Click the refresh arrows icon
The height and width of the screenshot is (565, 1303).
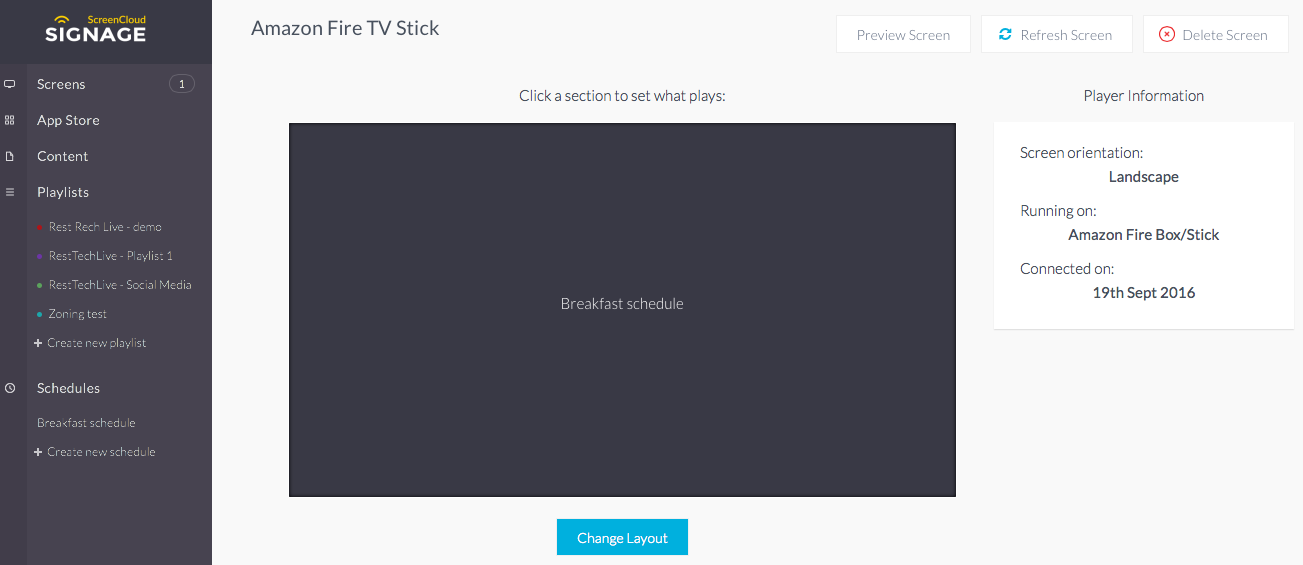click(x=1005, y=35)
